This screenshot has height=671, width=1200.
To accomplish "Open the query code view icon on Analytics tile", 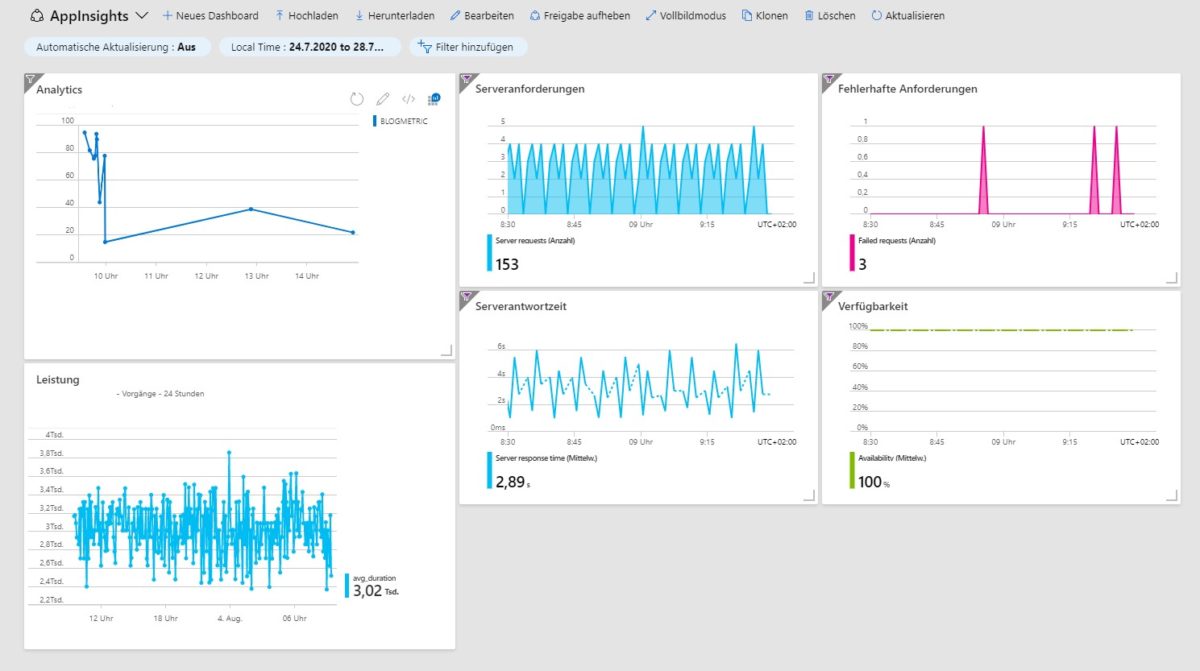I will (407, 99).
